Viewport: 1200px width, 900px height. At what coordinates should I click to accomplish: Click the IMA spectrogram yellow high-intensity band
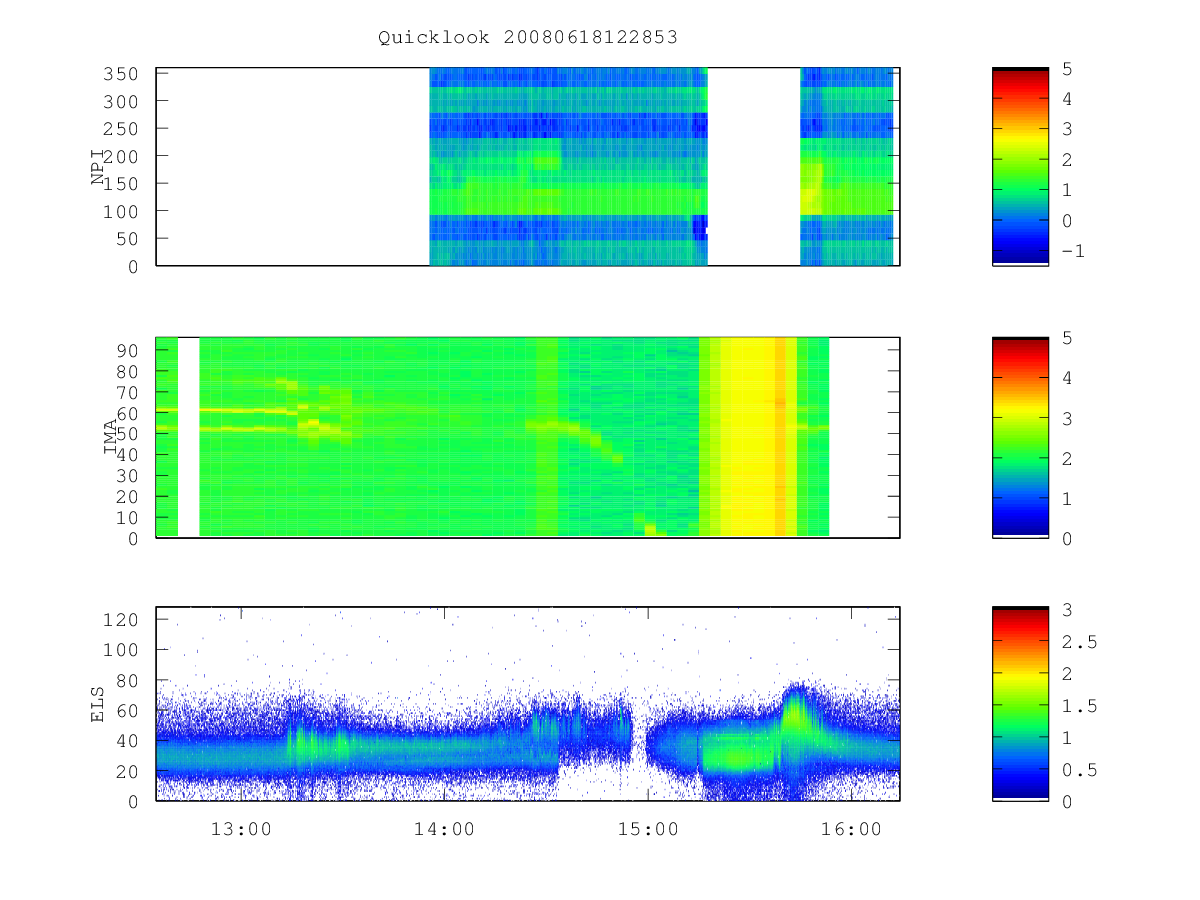(x=747, y=436)
